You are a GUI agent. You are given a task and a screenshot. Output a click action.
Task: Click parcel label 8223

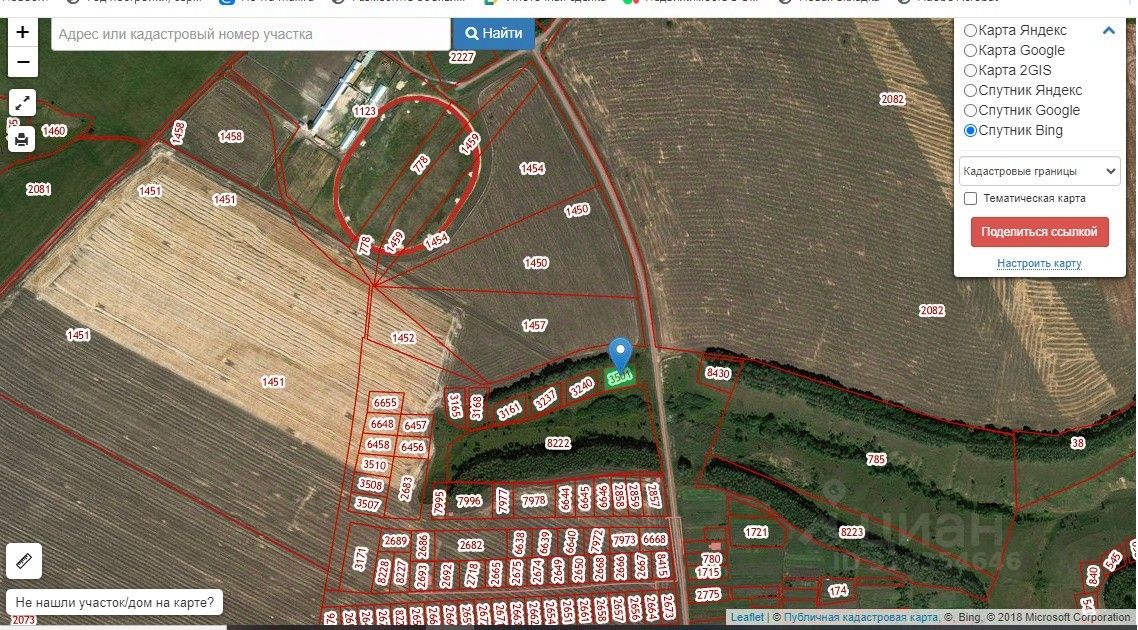(x=852, y=532)
